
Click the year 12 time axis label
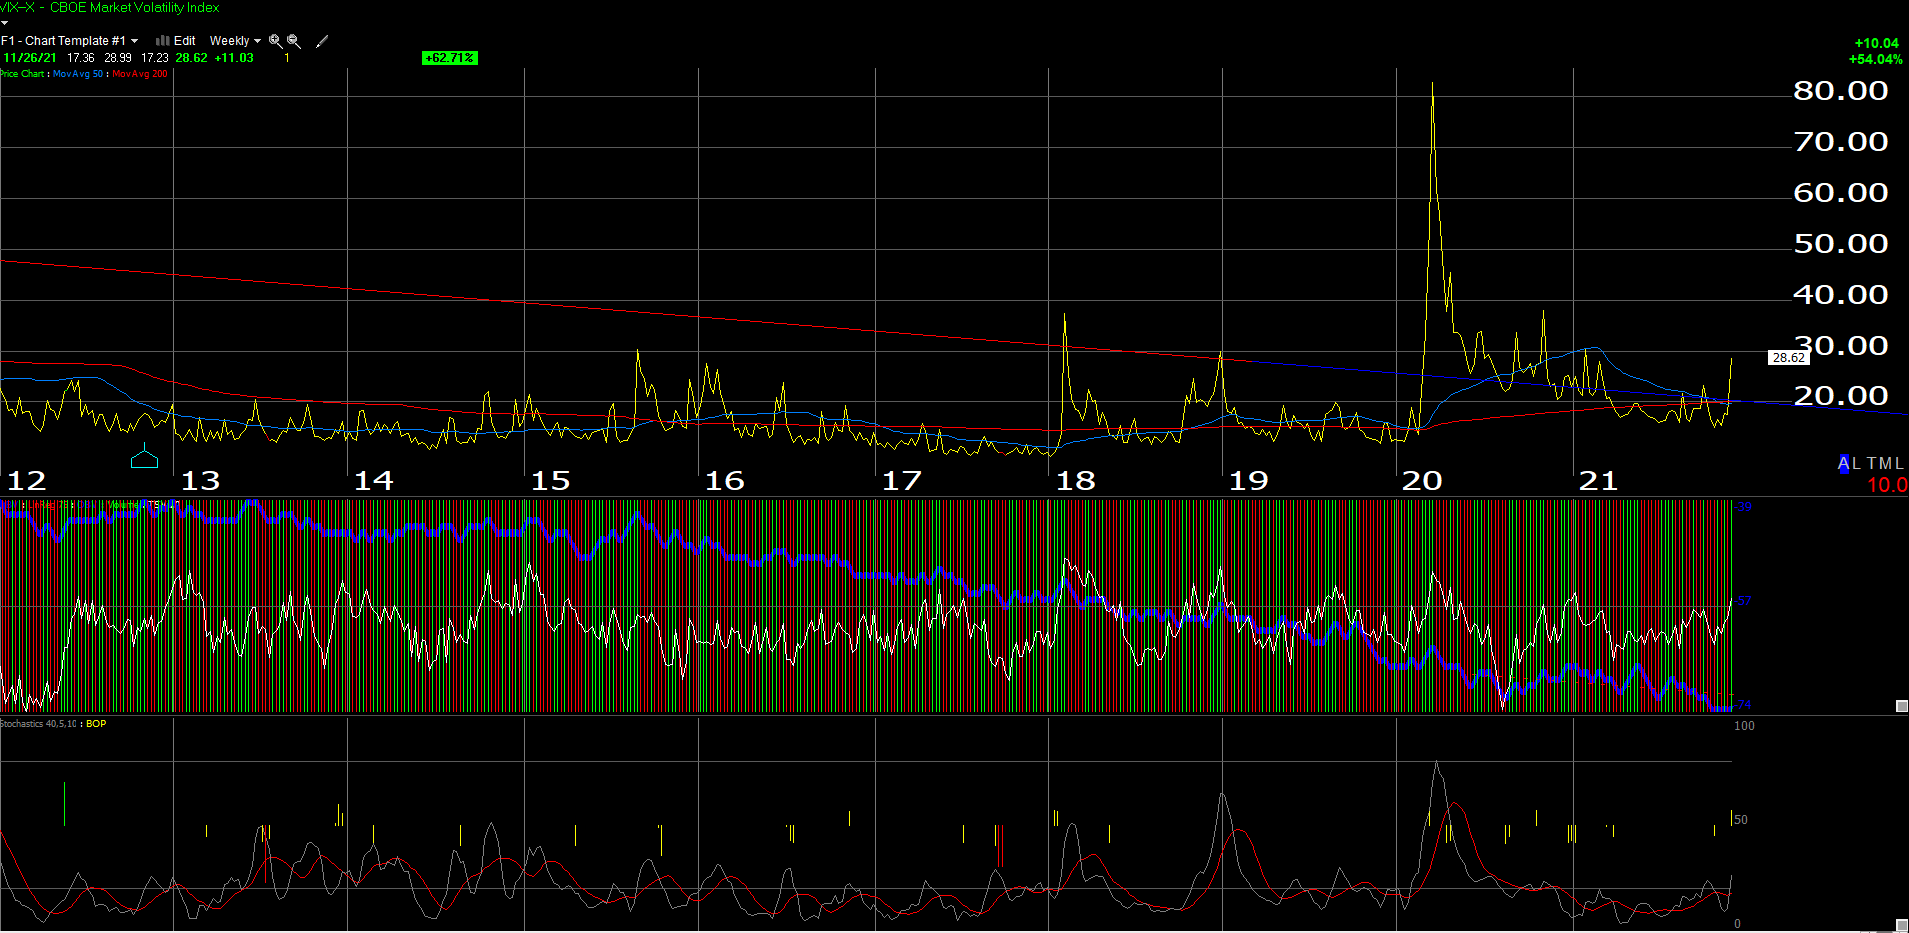[x=27, y=481]
